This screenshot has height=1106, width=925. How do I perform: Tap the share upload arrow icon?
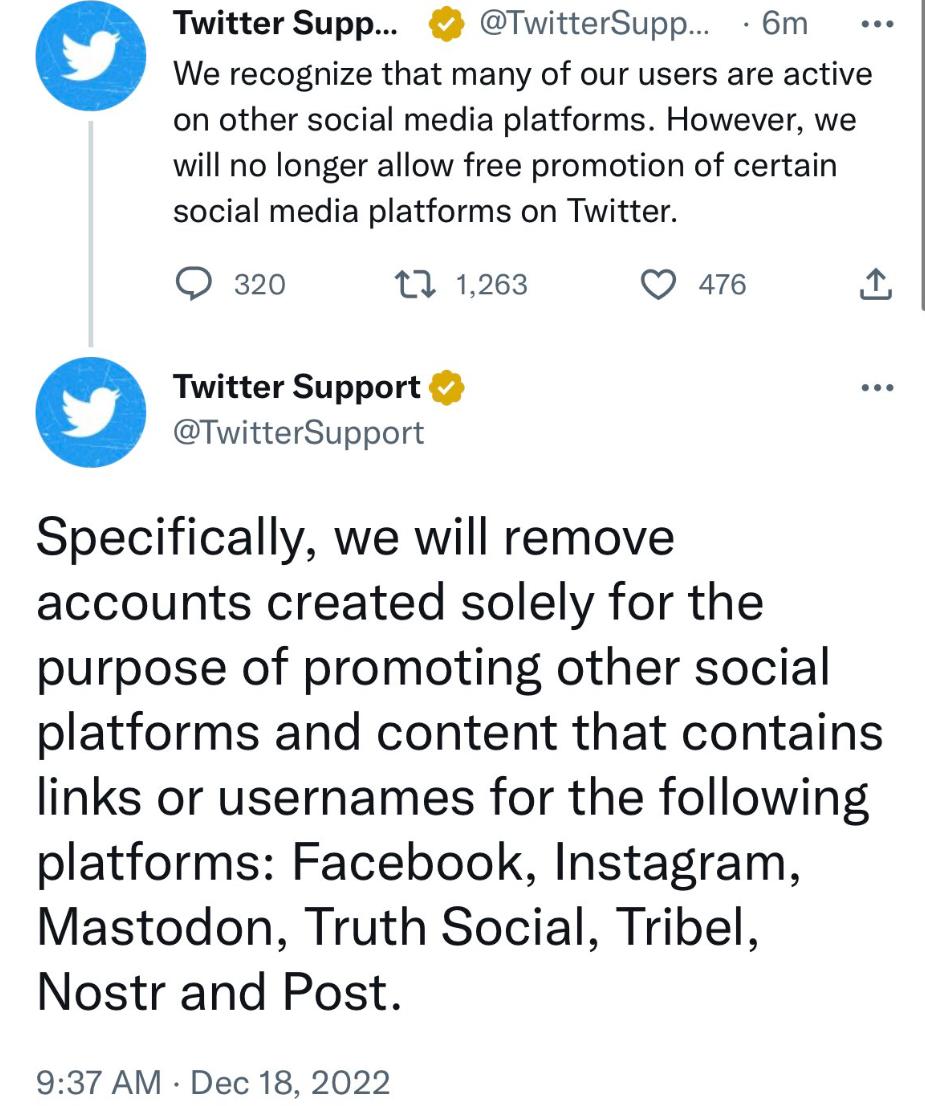(x=875, y=286)
